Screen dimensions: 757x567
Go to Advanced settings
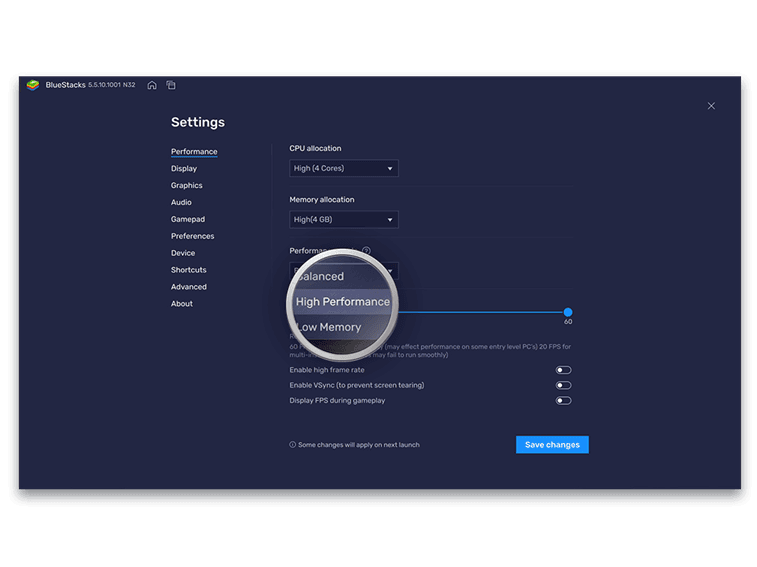pos(189,287)
